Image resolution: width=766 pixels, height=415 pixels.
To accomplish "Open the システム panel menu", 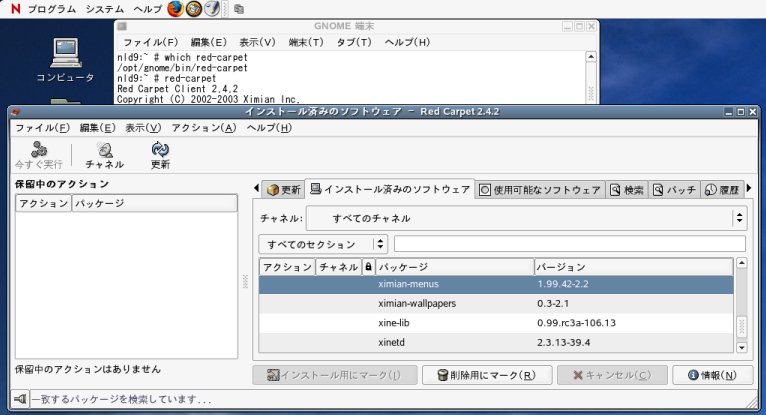I will click(x=105, y=9).
